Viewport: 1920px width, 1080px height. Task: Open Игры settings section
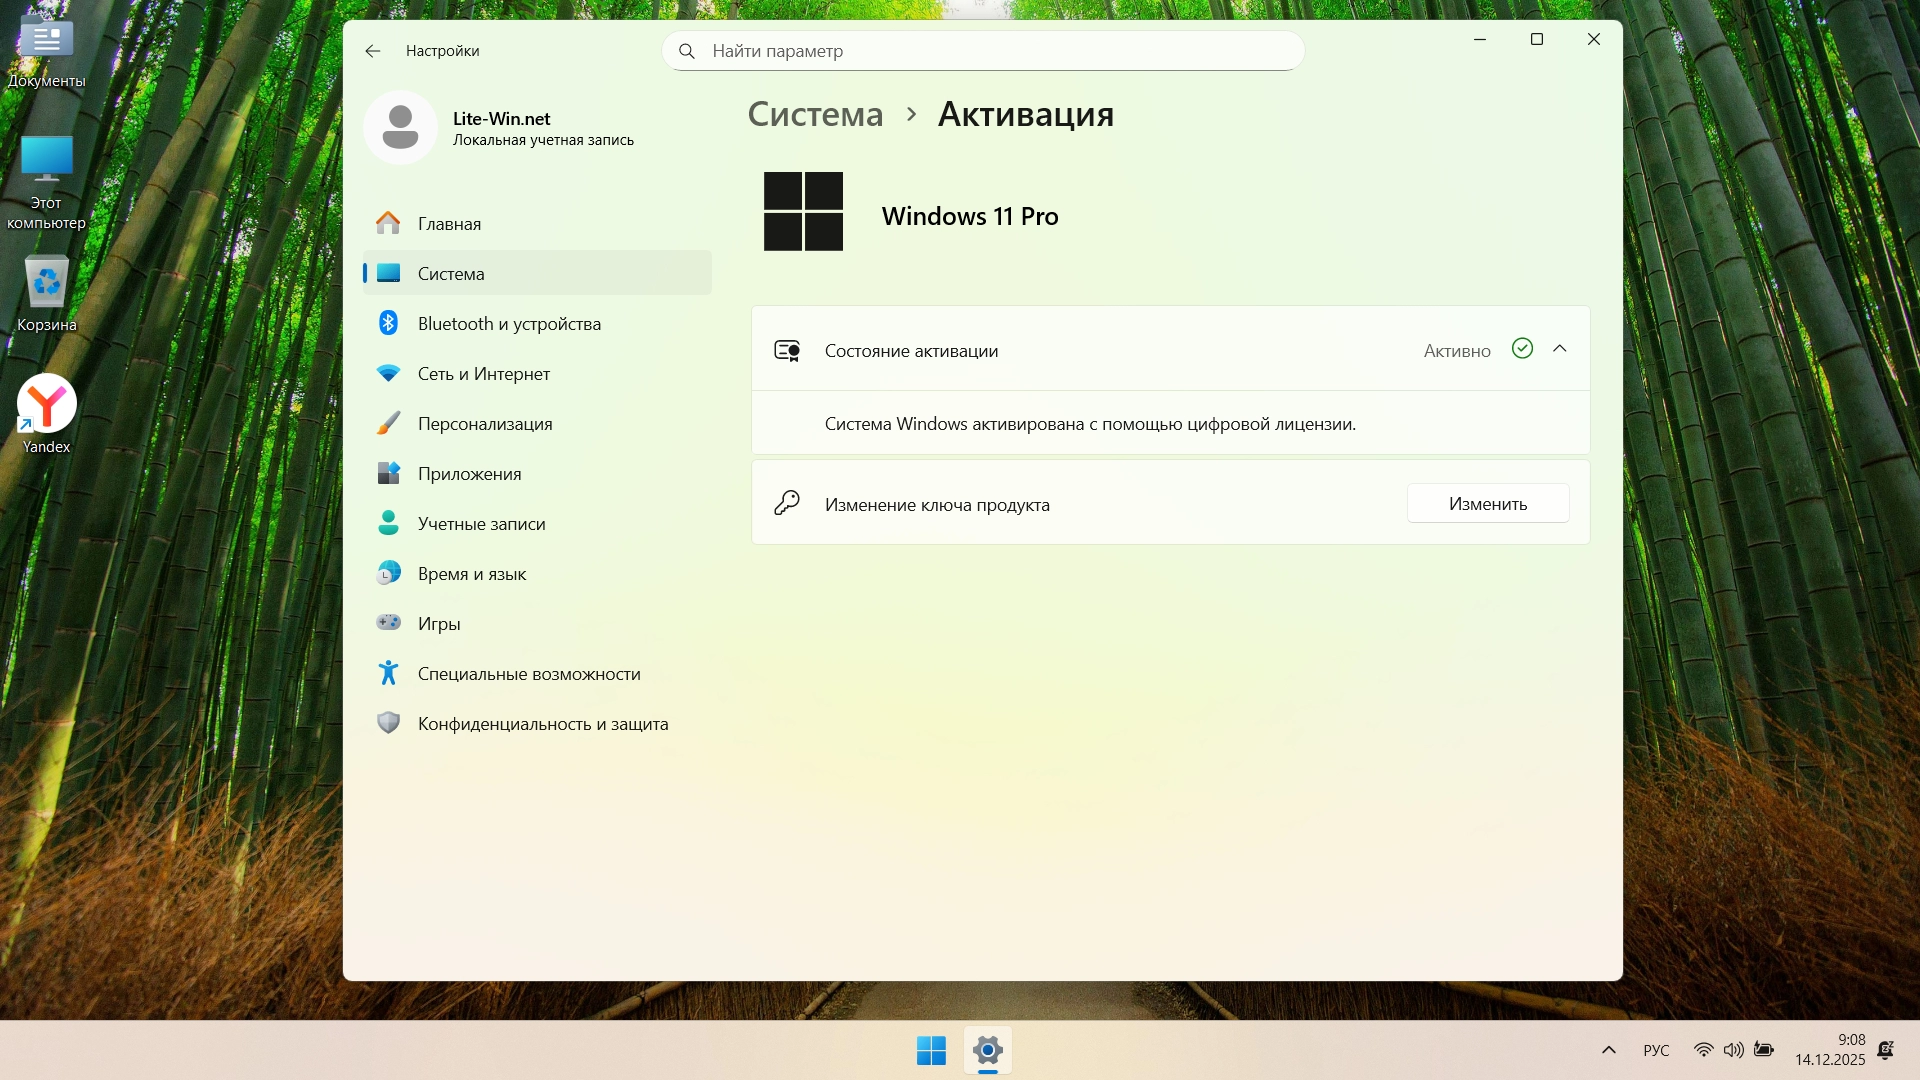439,624
